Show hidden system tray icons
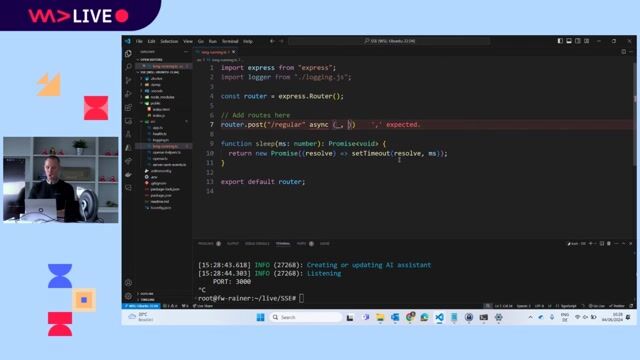Viewport: 640px width, 360px height. [x=530, y=317]
